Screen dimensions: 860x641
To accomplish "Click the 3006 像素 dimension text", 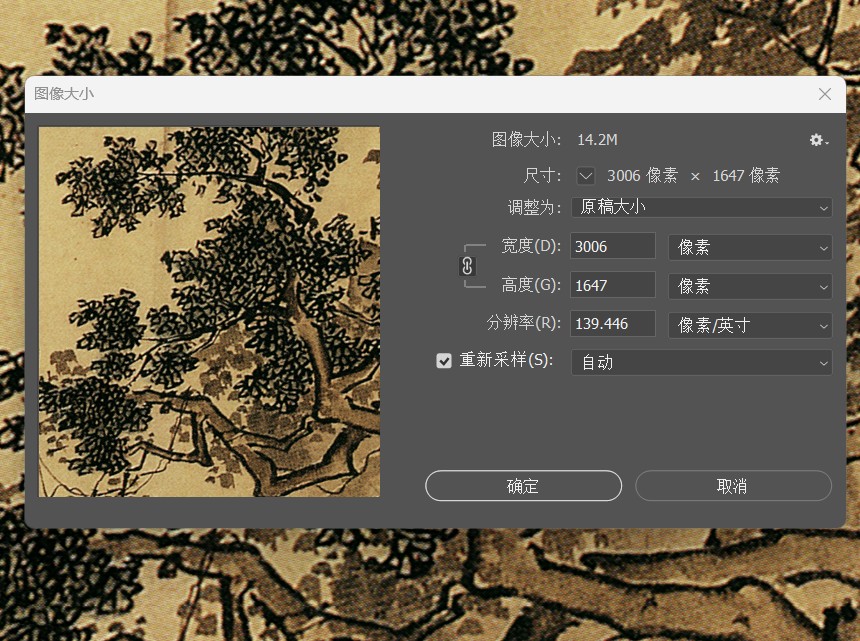I will [x=642, y=175].
